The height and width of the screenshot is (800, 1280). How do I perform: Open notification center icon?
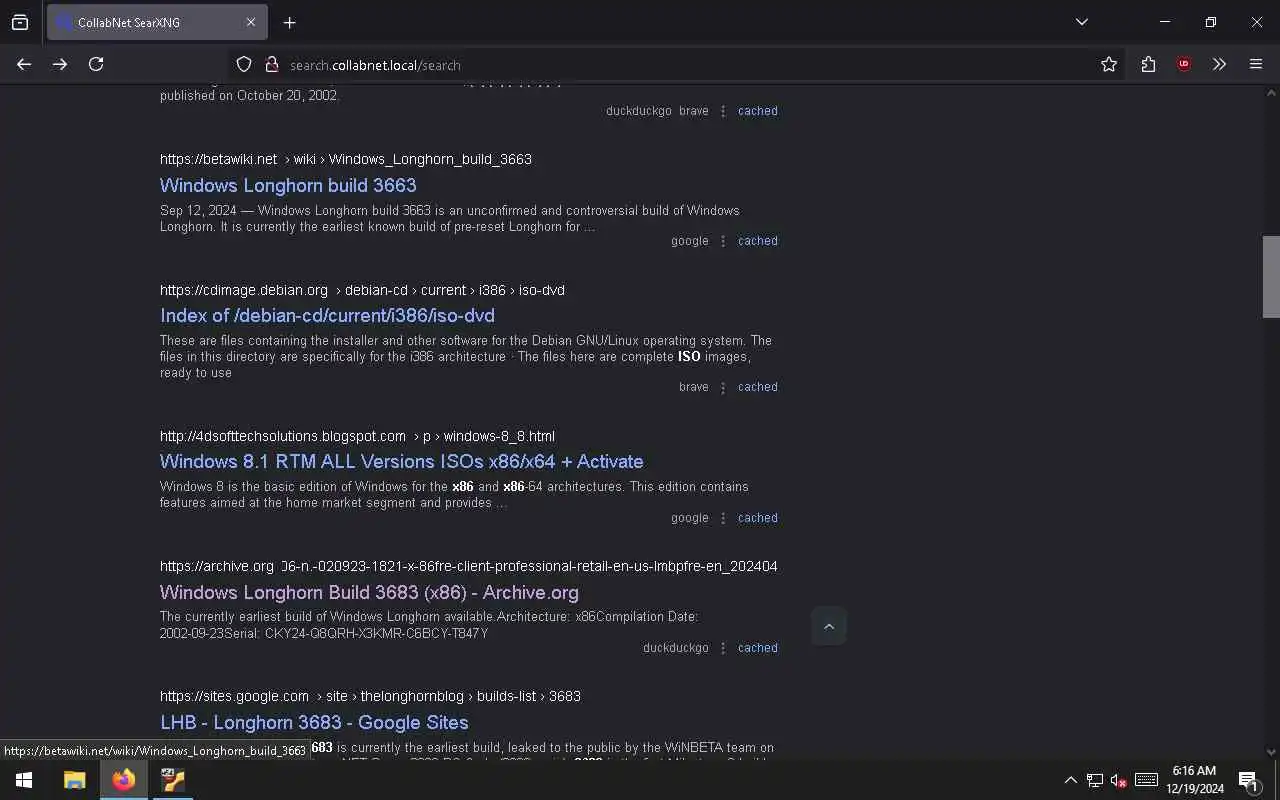coord(1248,780)
